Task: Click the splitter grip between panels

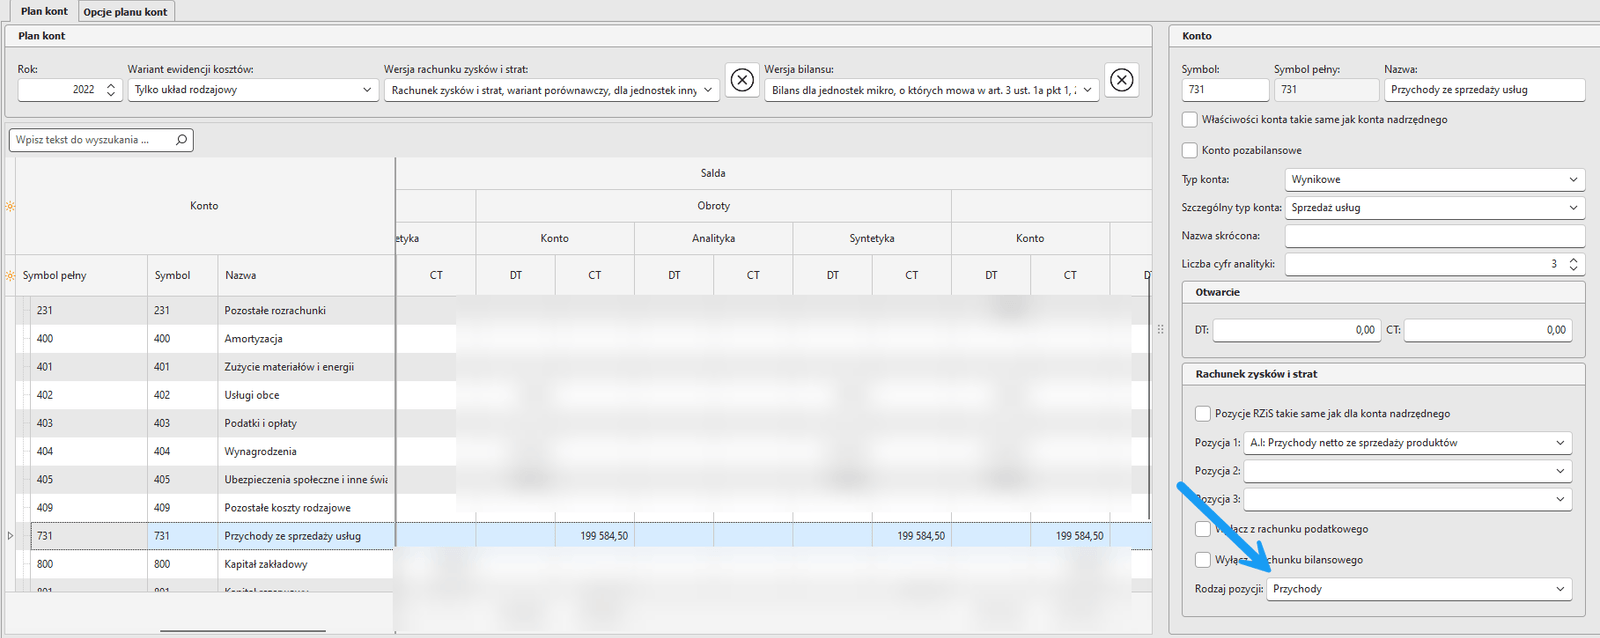Action: [1160, 329]
